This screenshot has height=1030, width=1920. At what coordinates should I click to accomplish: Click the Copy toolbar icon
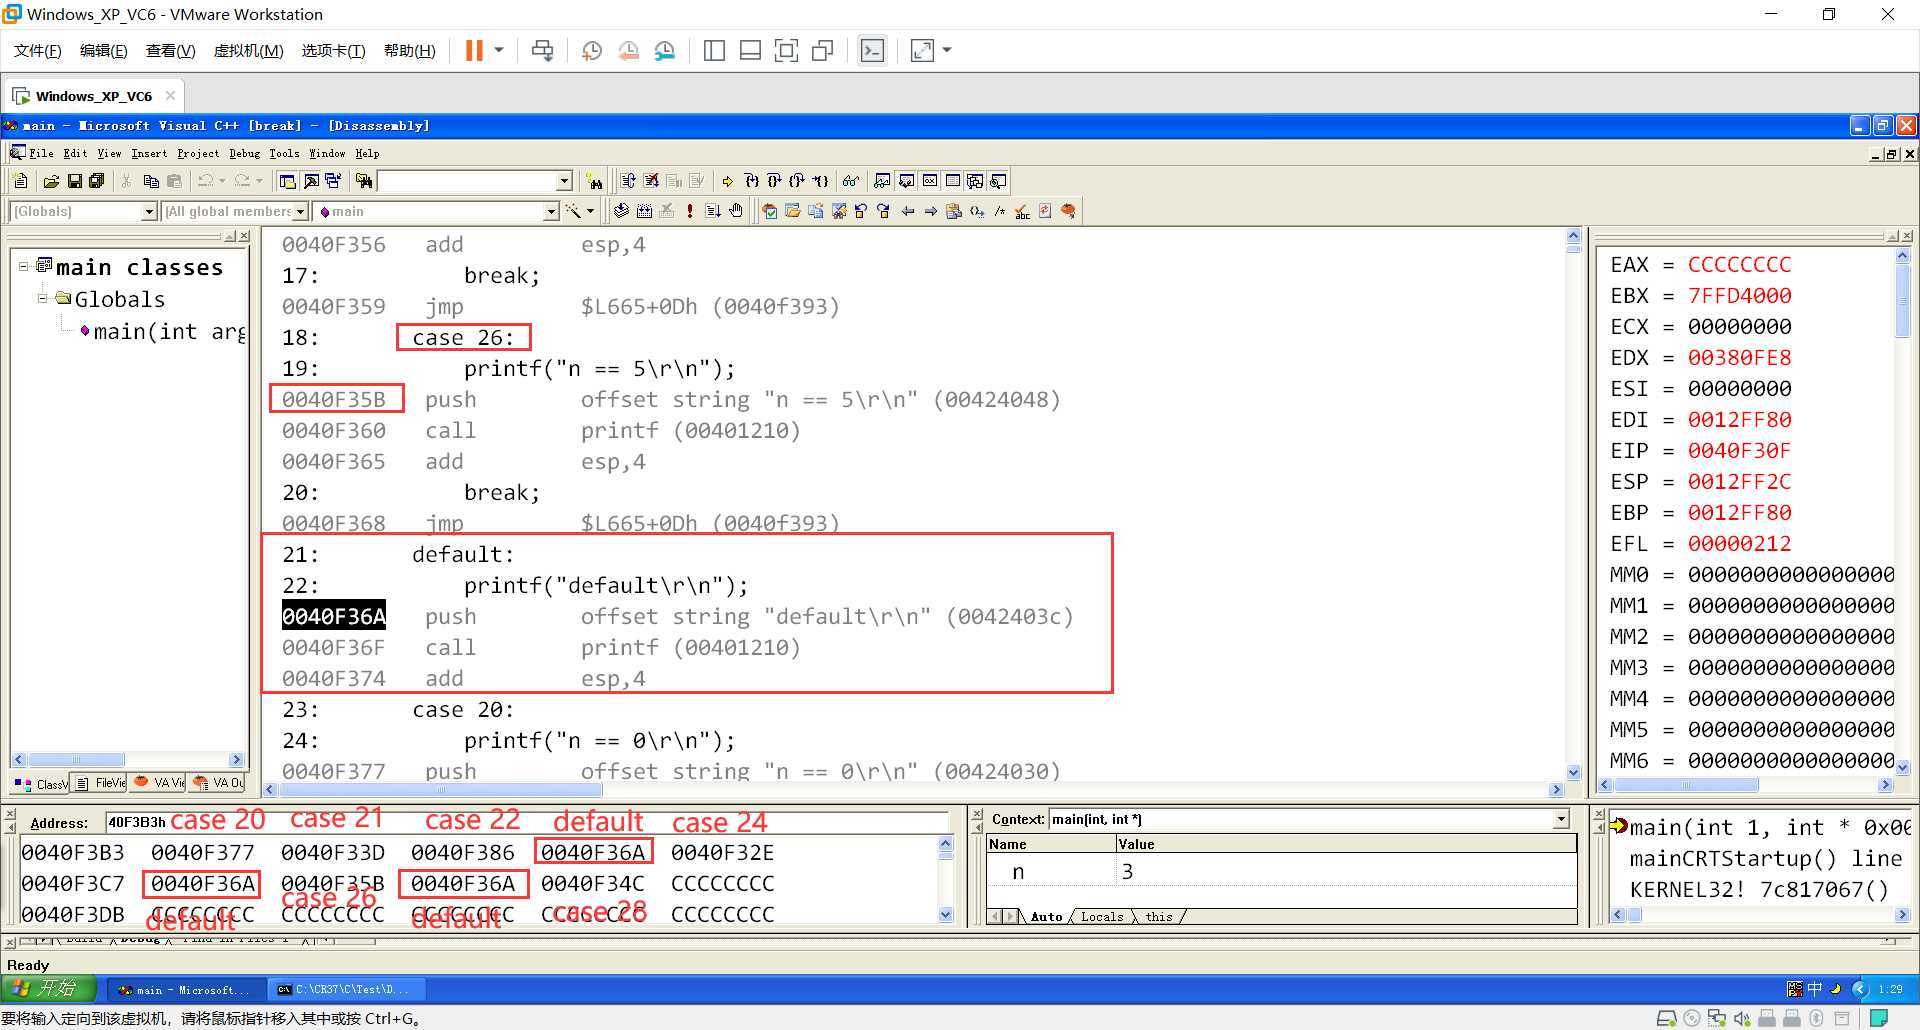point(151,181)
